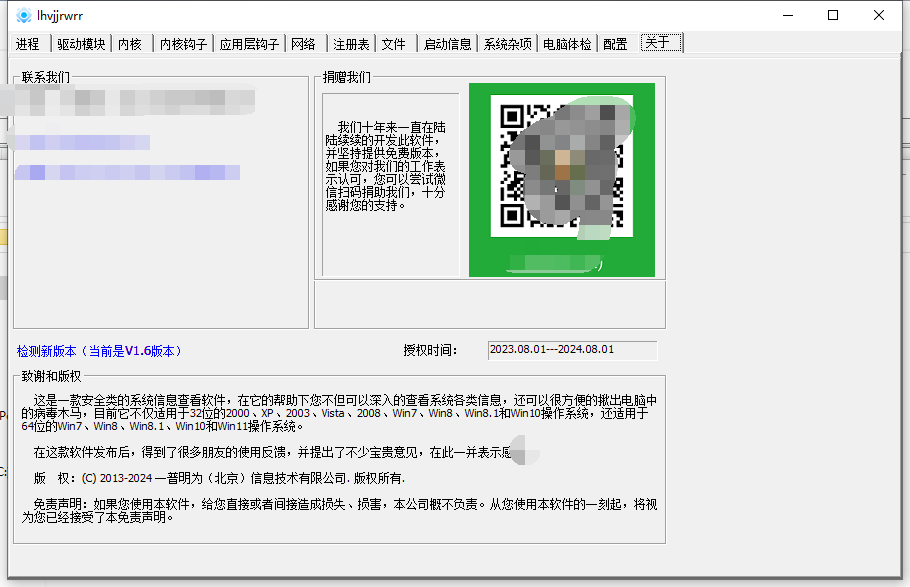Click the 免责声明 disclaimer paragraph
This screenshot has width=910, height=587.
340,510
